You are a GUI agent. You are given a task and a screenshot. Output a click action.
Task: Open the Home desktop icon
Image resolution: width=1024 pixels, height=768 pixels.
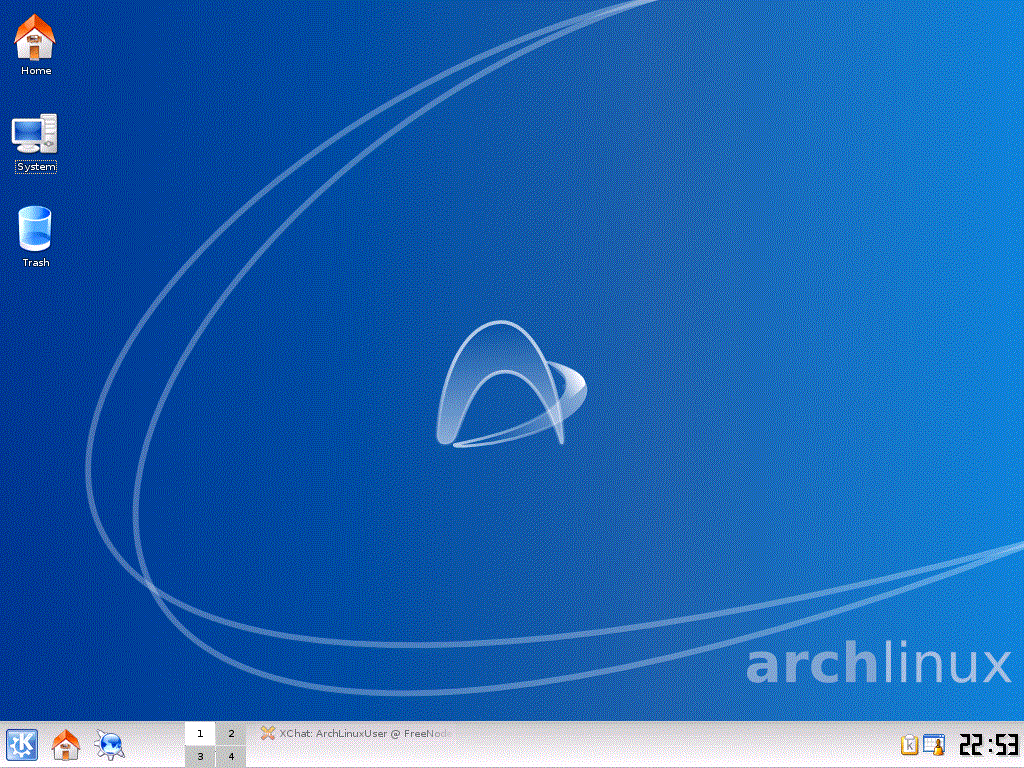[x=35, y=38]
